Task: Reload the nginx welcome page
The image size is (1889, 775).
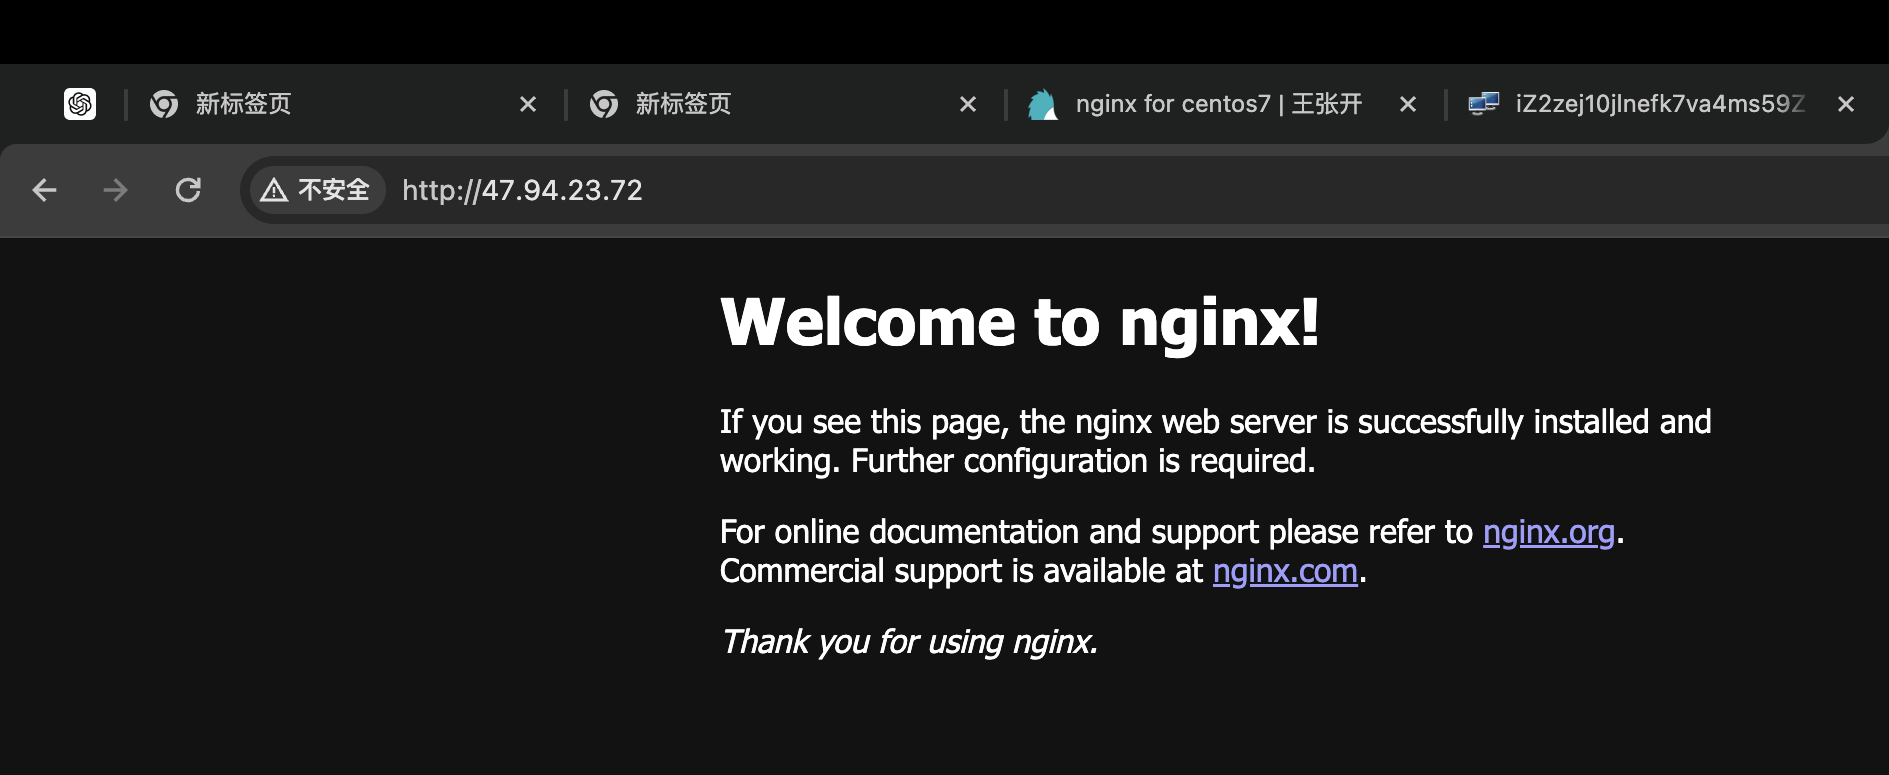Action: 188,190
